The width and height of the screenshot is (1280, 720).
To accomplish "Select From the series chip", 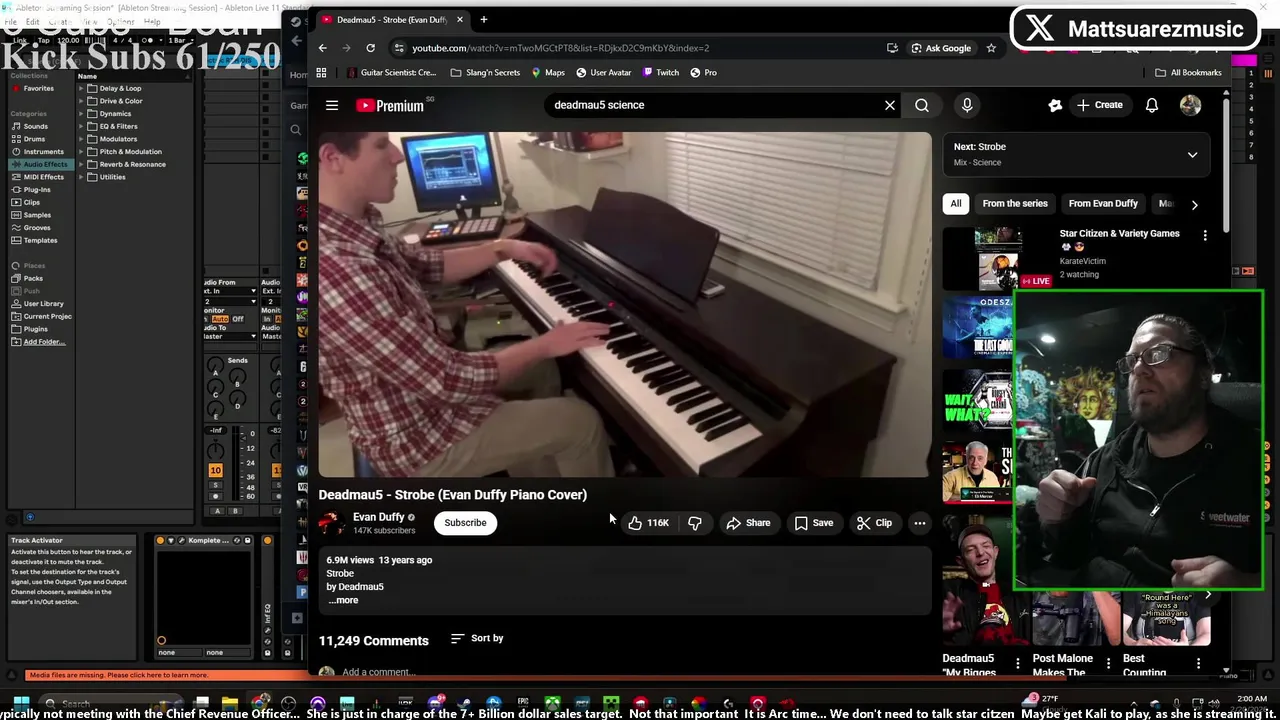I will pyautogui.click(x=1015, y=204).
